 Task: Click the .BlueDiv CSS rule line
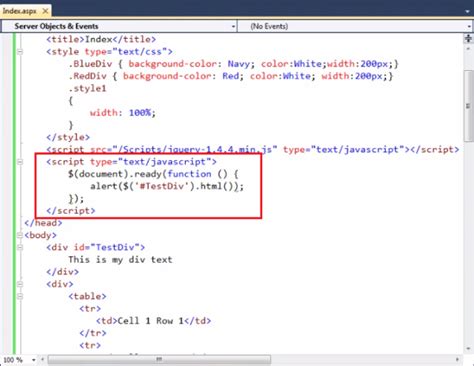233,64
